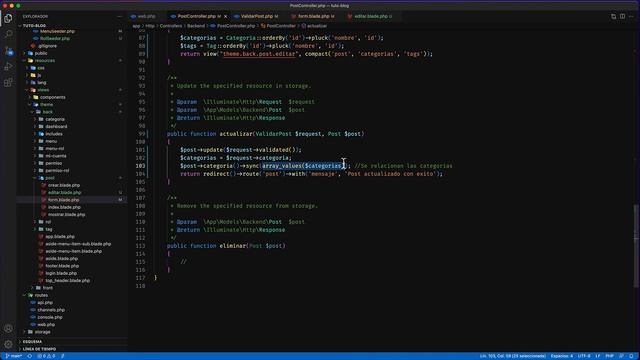Open index.blade.php in the explorer
The width and height of the screenshot is (640, 360).
tap(64, 207)
